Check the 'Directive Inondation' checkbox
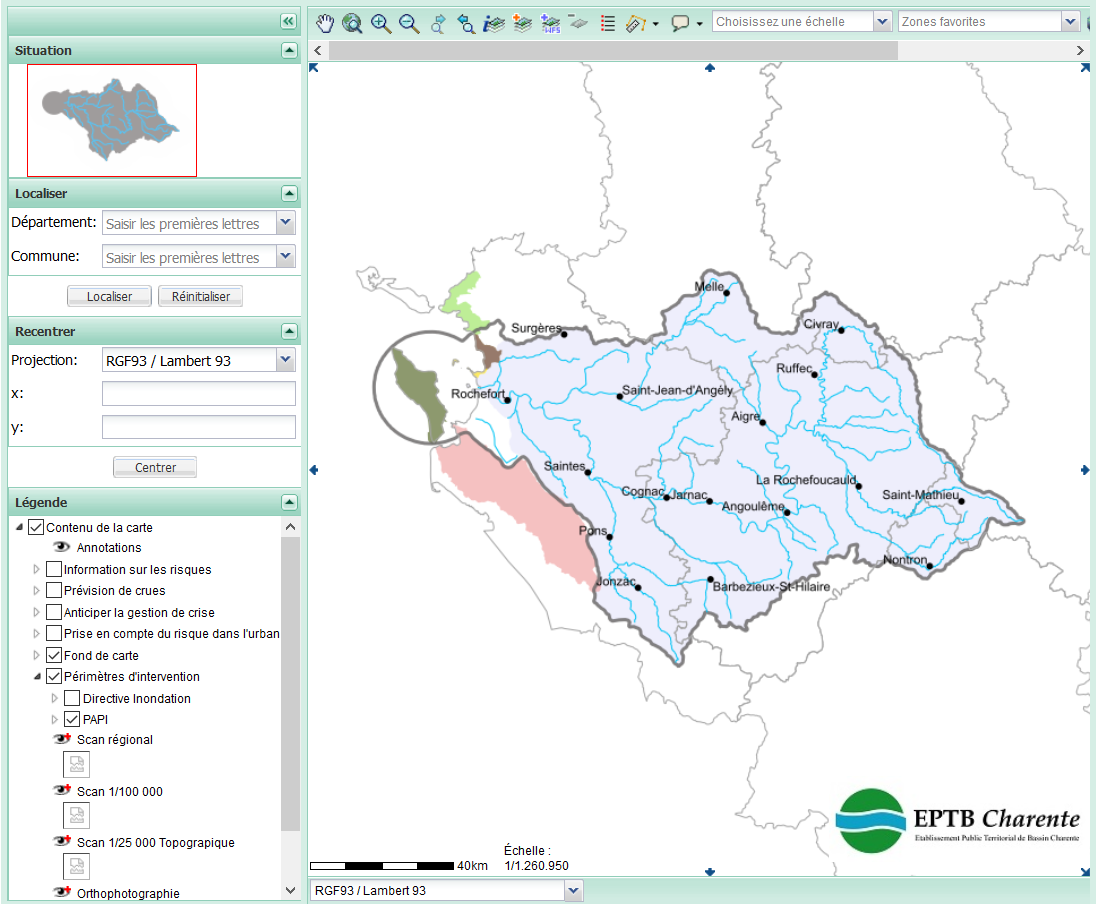This screenshot has width=1096, height=904. tap(72, 699)
